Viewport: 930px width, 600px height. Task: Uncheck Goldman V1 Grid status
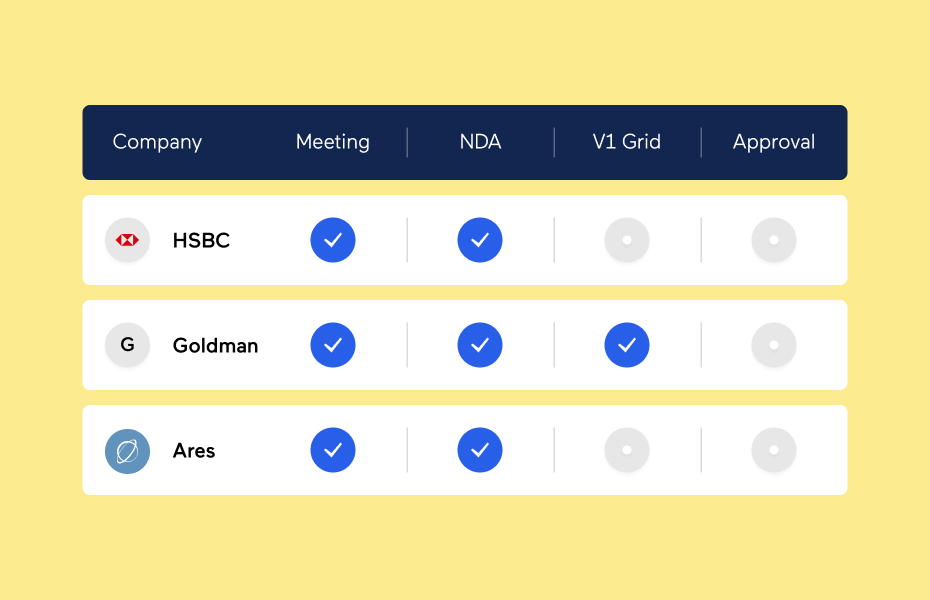click(627, 345)
